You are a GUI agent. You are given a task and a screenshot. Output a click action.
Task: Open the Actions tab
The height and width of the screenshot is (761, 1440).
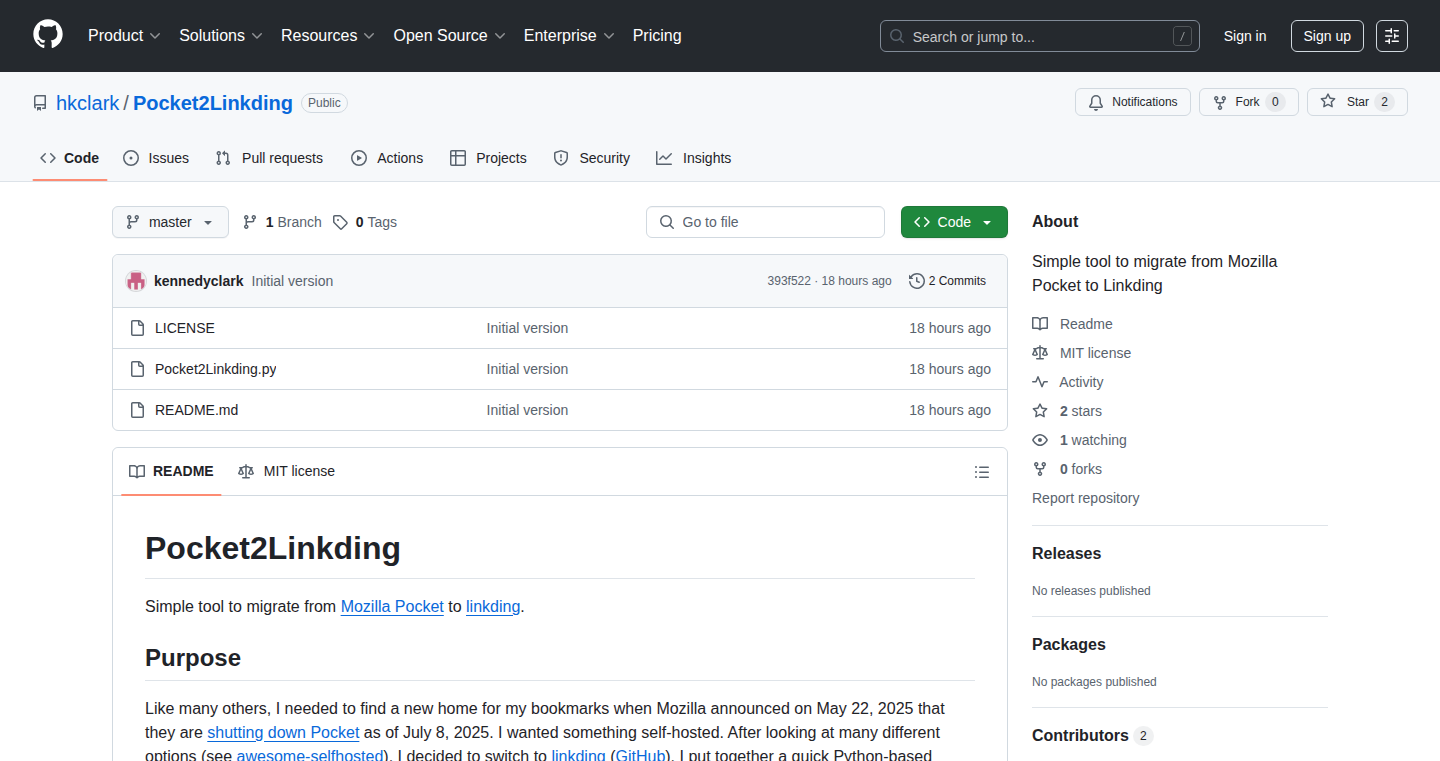click(387, 158)
